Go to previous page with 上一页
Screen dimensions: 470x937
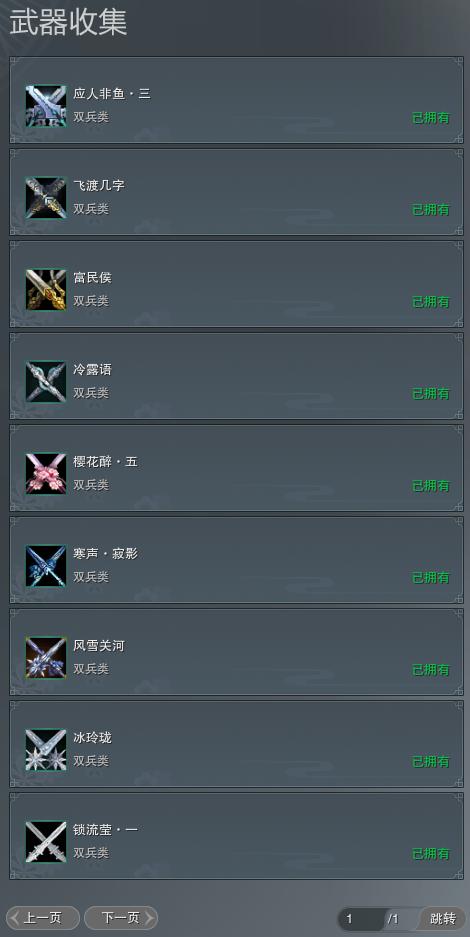[43, 918]
